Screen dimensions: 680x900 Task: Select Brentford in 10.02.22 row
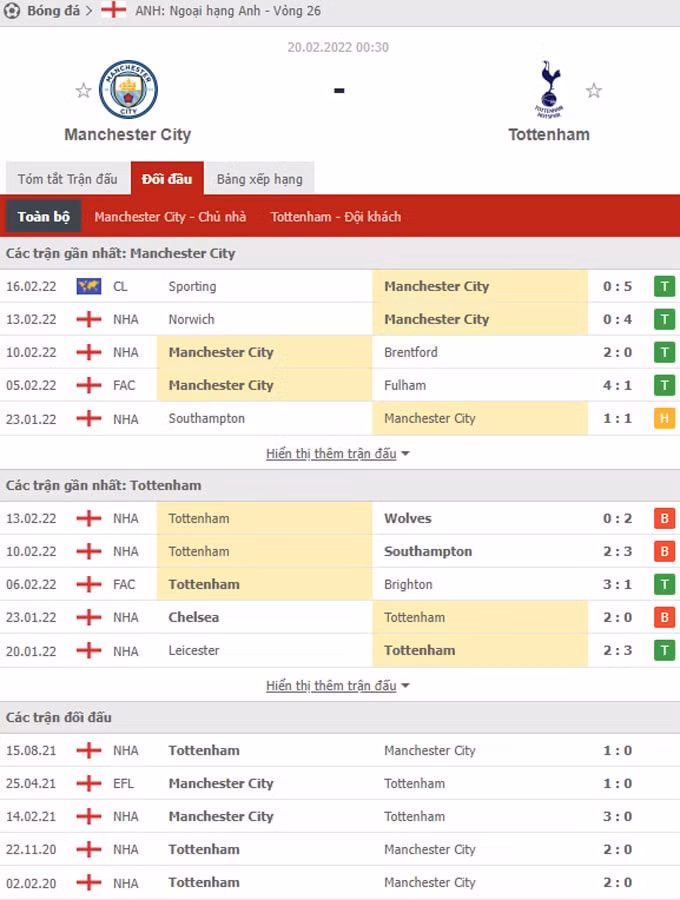coord(411,352)
